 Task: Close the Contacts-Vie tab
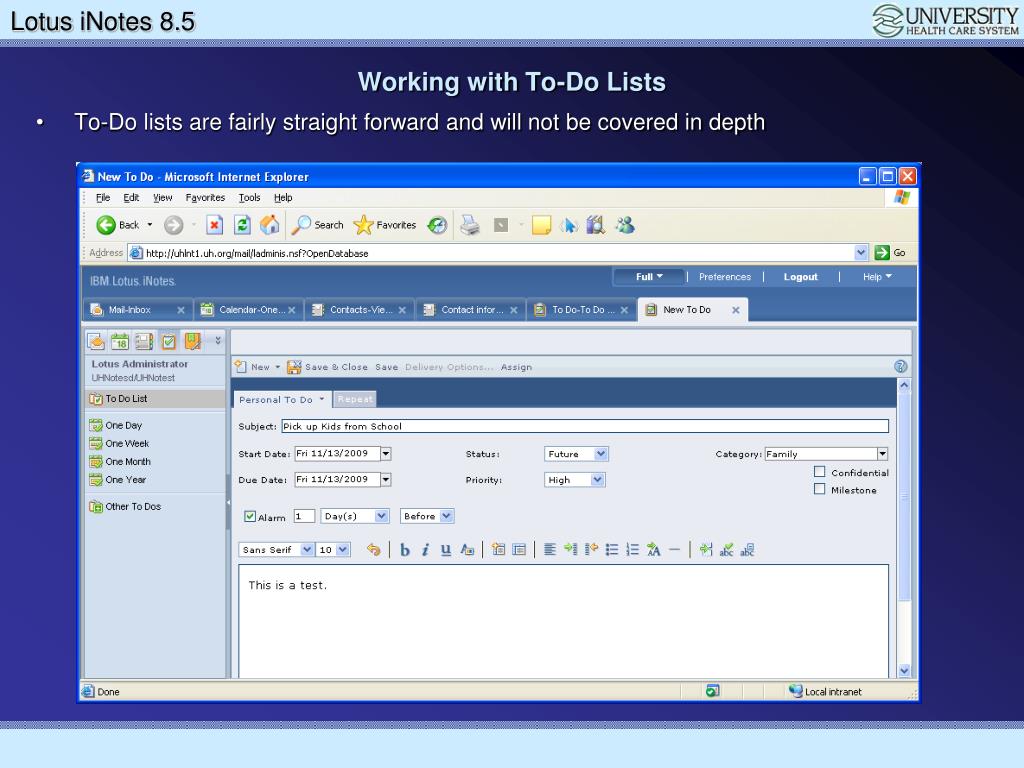tap(402, 310)
